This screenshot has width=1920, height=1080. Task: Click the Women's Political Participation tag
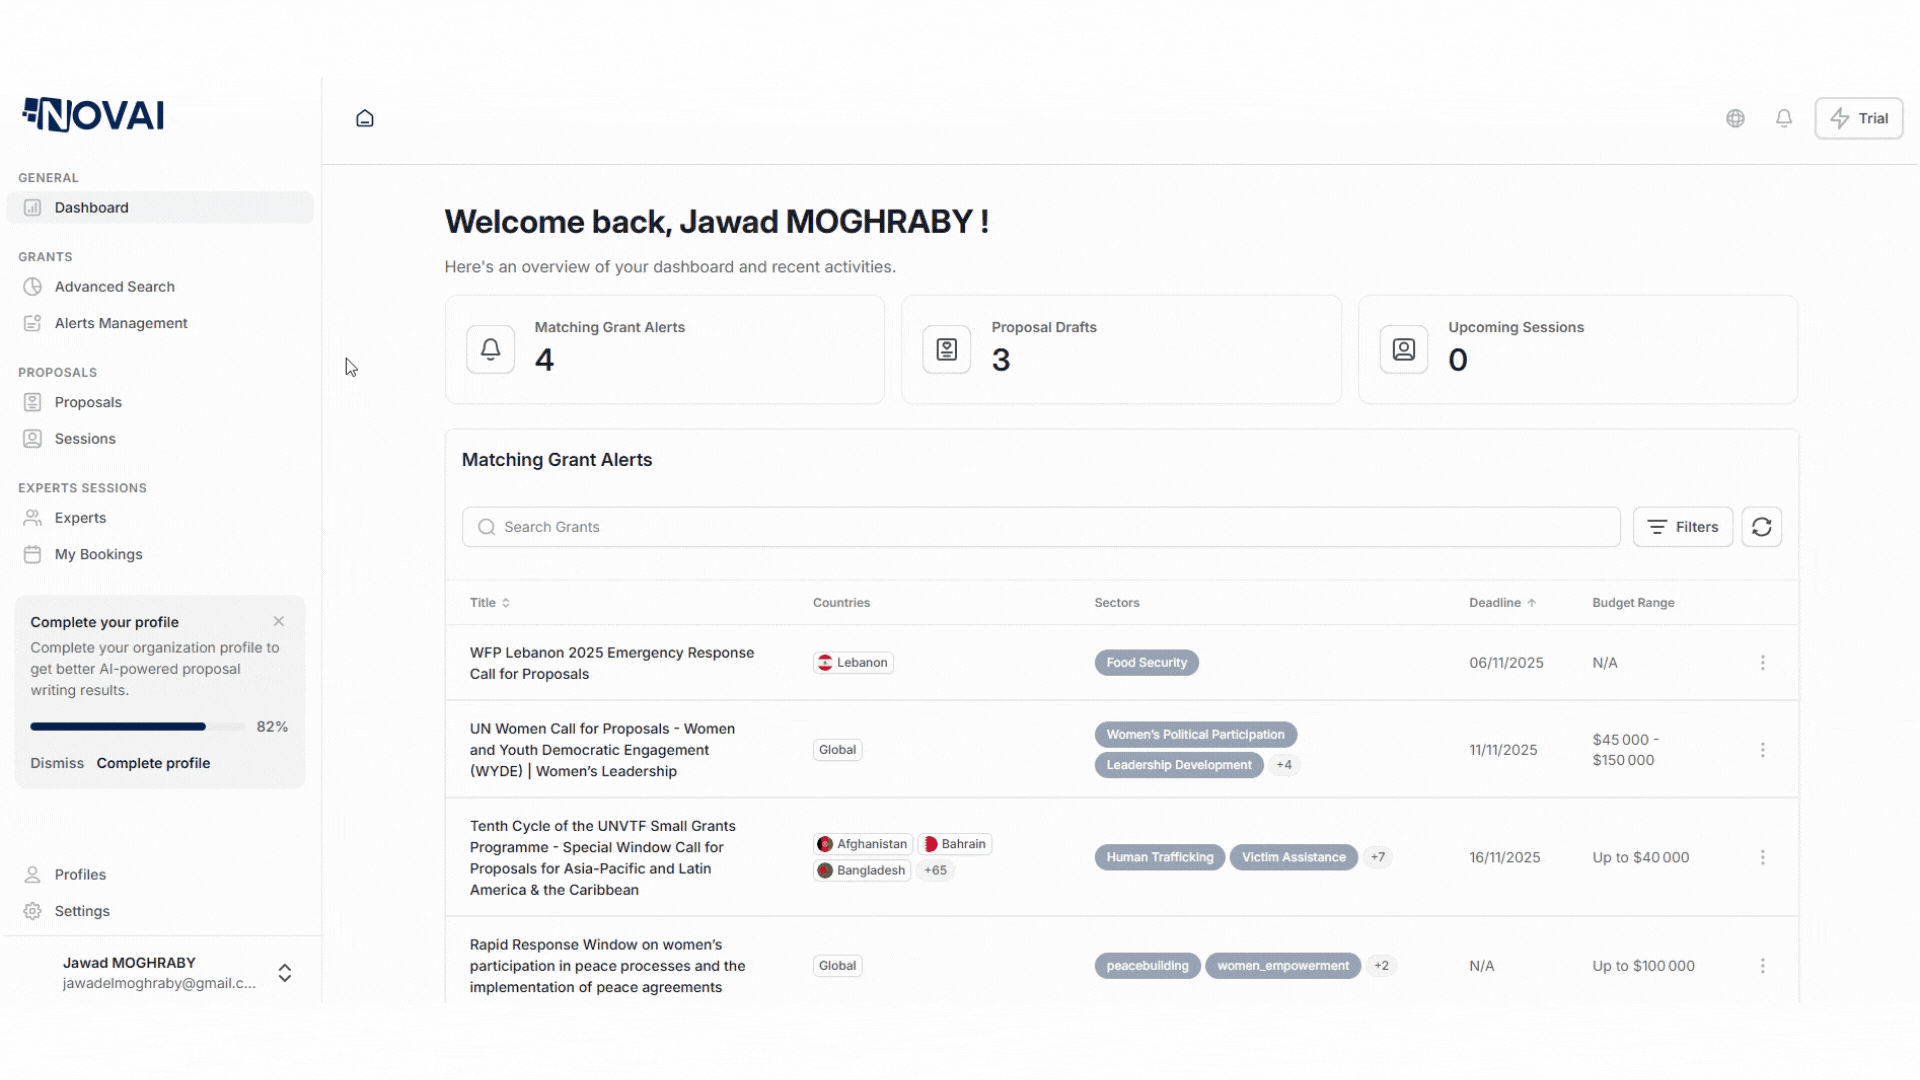point(1196,735)
